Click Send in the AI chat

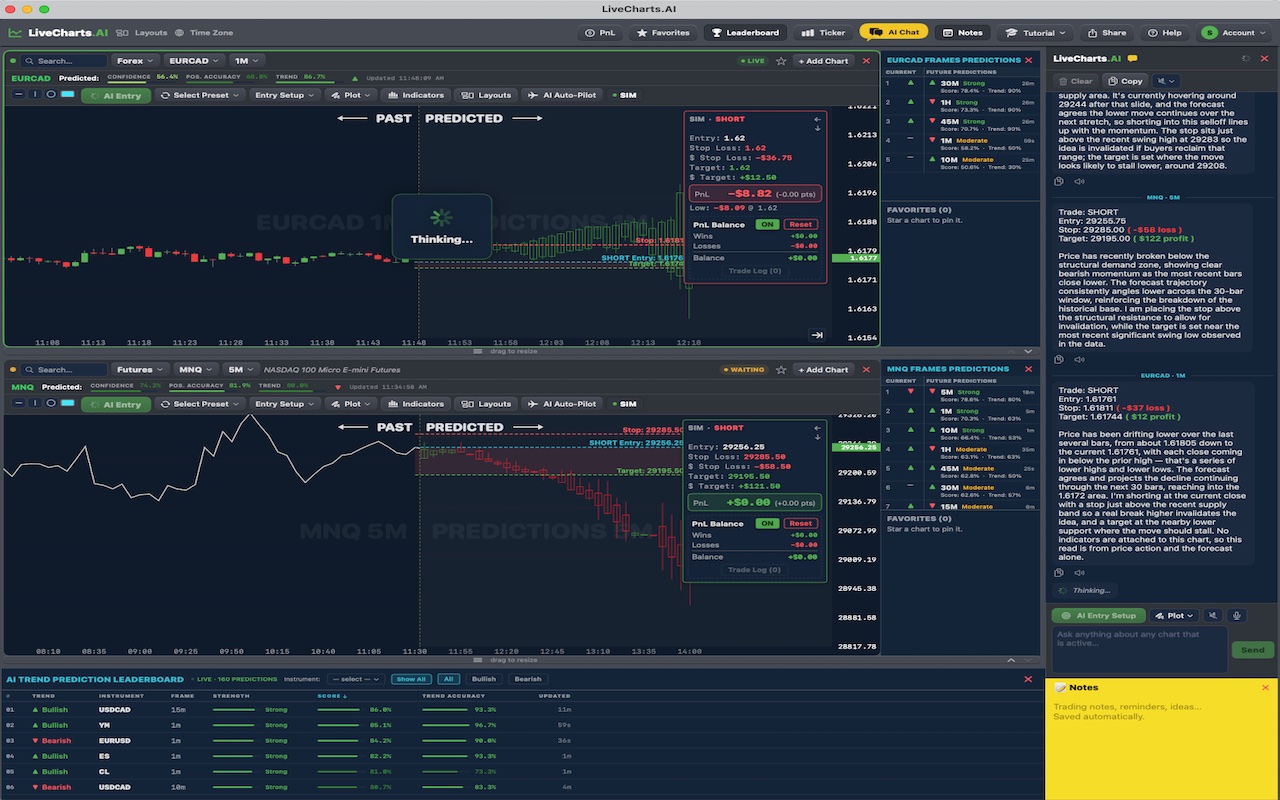pos(1253,650)
